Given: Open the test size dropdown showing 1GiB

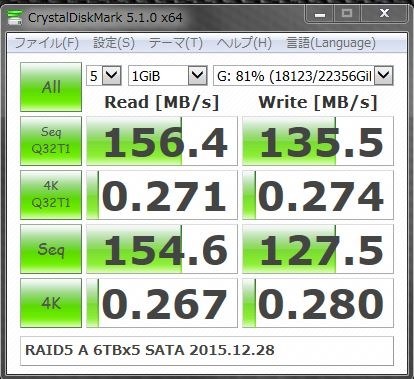Looking at the screenshot, I should (168, 76).
